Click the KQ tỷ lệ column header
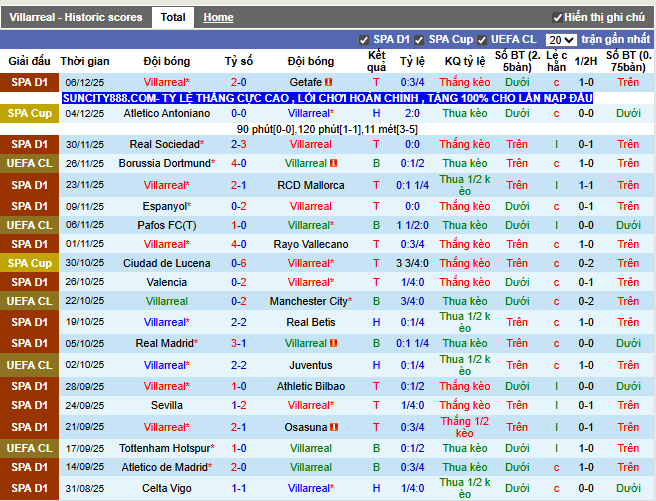Screen dimensions: 656x501 pos(465,61)
